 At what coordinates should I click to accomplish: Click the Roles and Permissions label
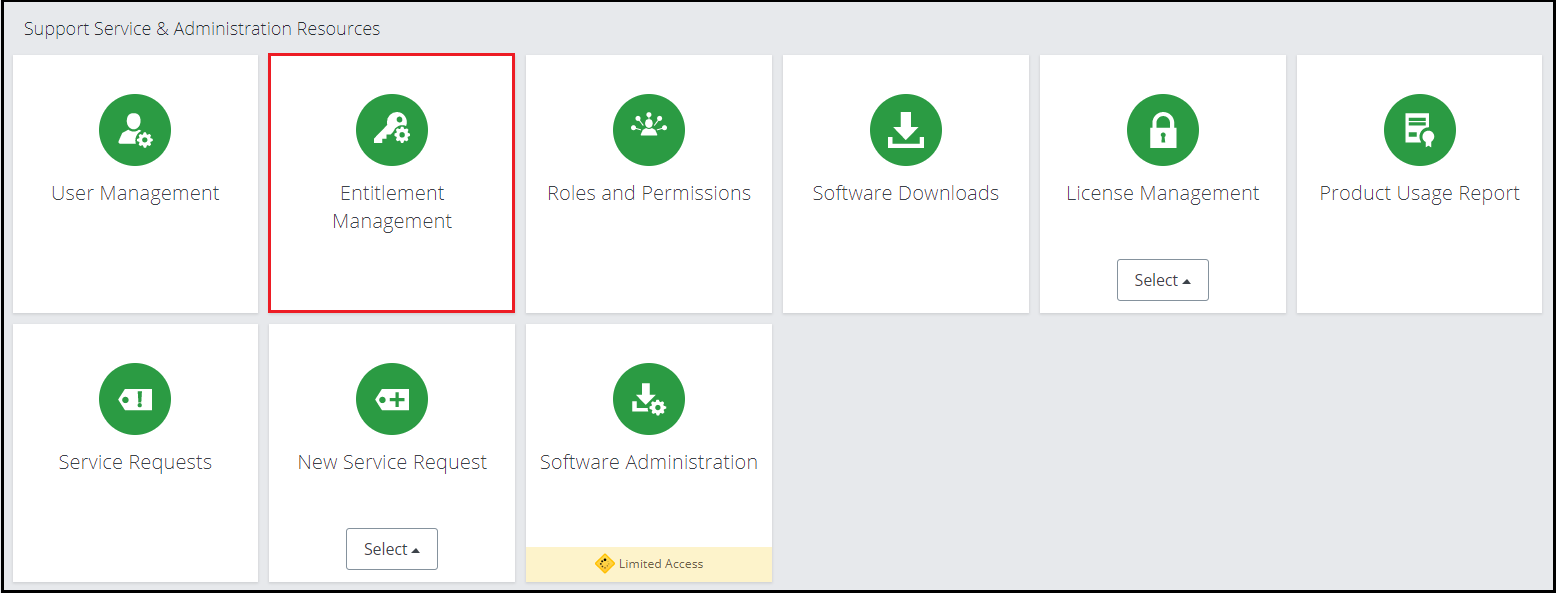[x=649, y=193]
